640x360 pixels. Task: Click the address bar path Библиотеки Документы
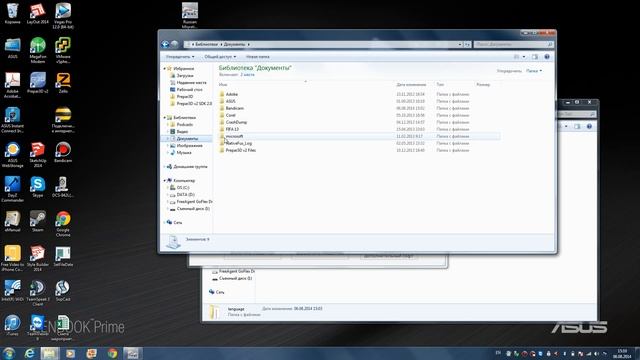[x=222, y=44]
